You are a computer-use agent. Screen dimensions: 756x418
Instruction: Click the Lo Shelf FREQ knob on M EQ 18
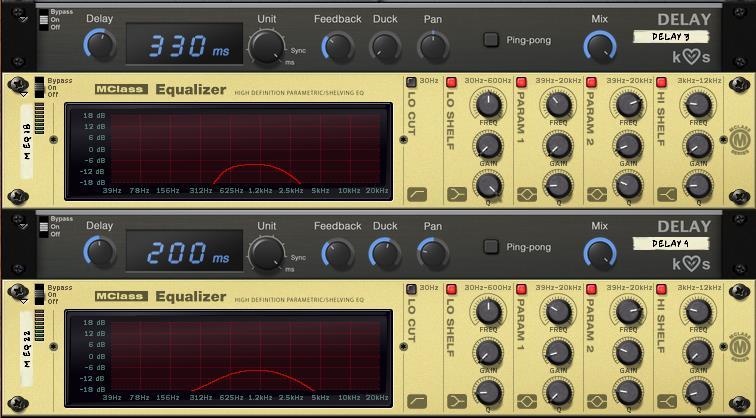pyautogui.click(x=488, y=104)
